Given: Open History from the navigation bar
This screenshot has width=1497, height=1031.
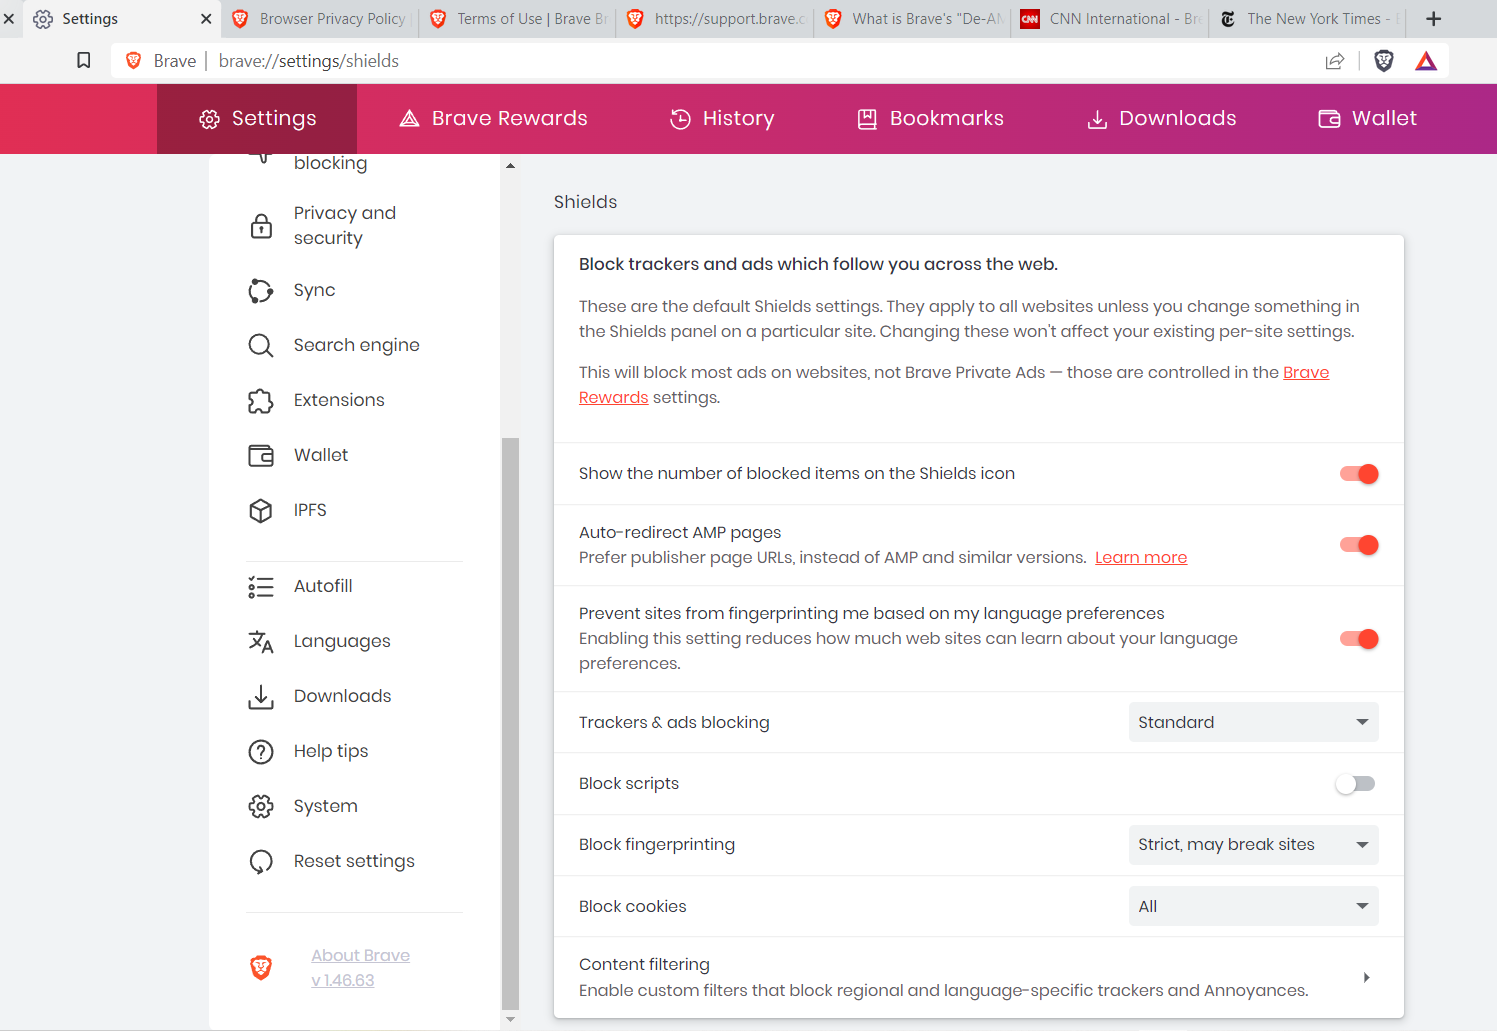Looking at the screenshot, I should tap(722, 118).
